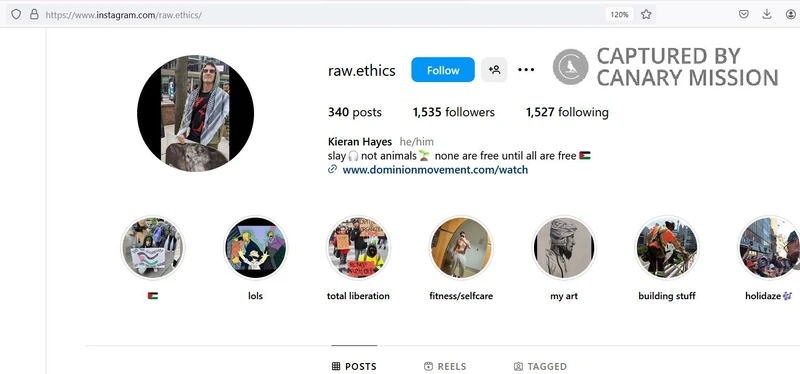Follow the raw.ethics account
The height and width of the screenshot is (374, 800).
pos(443,70)
